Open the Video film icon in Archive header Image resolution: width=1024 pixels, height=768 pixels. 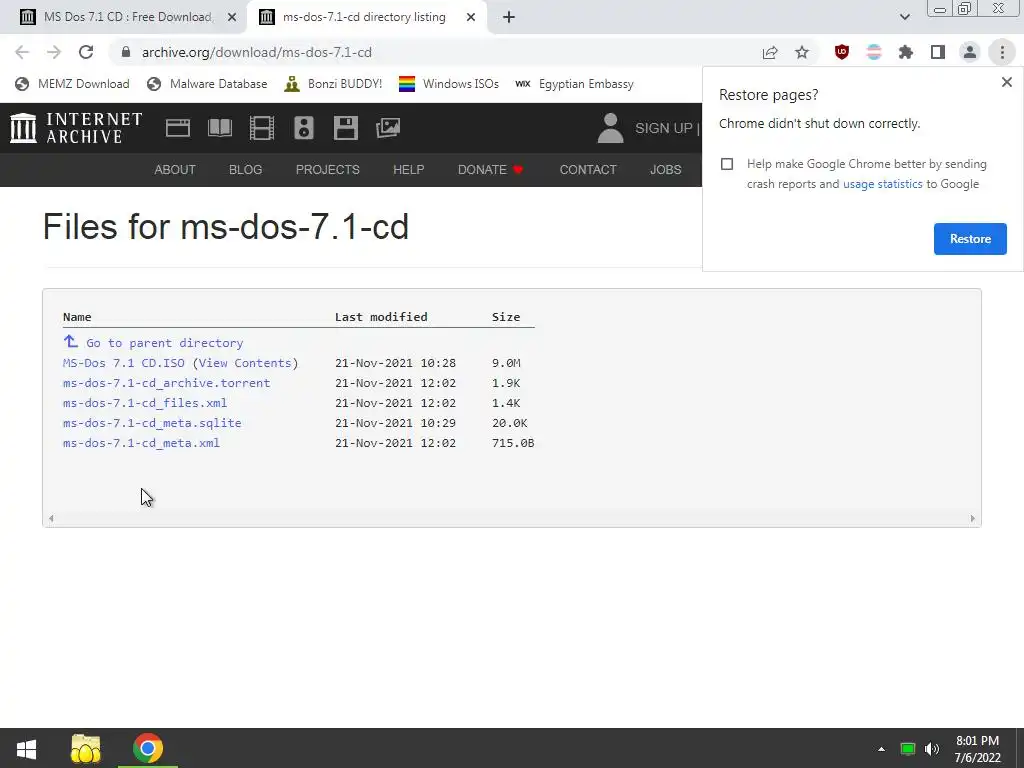[x=262, y=128]
